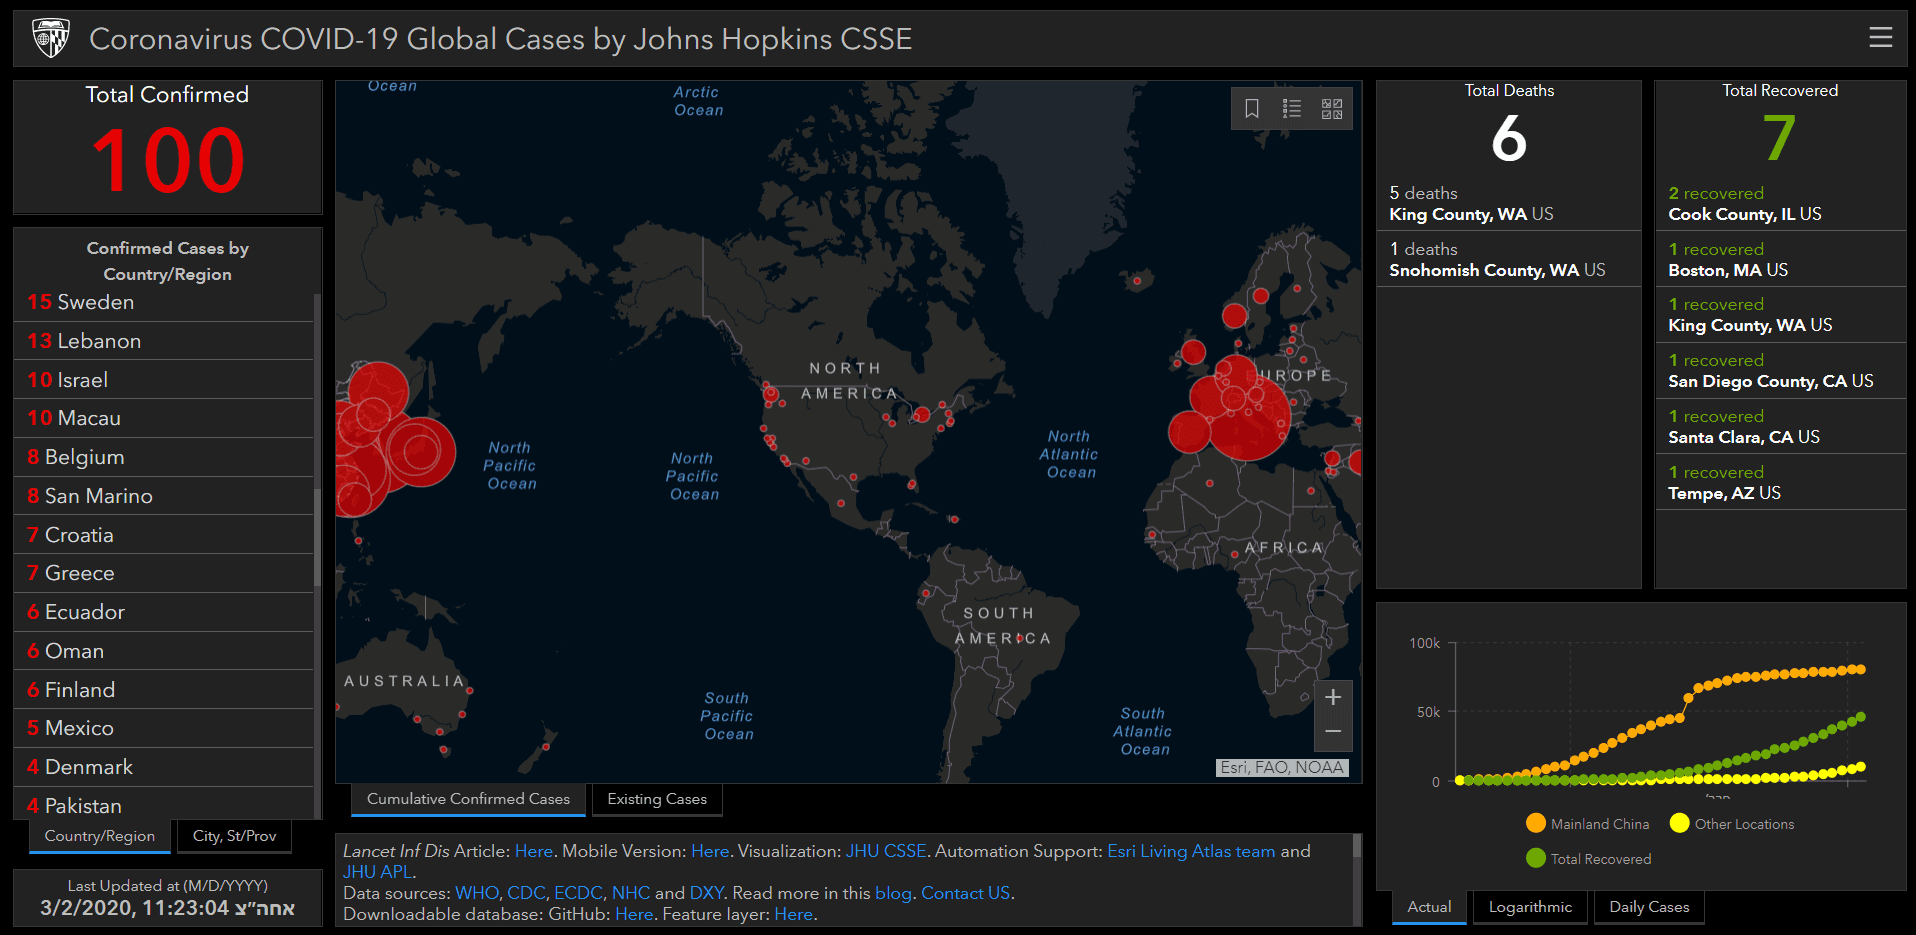Open the DXY data source link
This screenshot has width=1916, height=935.
point(706,893)
